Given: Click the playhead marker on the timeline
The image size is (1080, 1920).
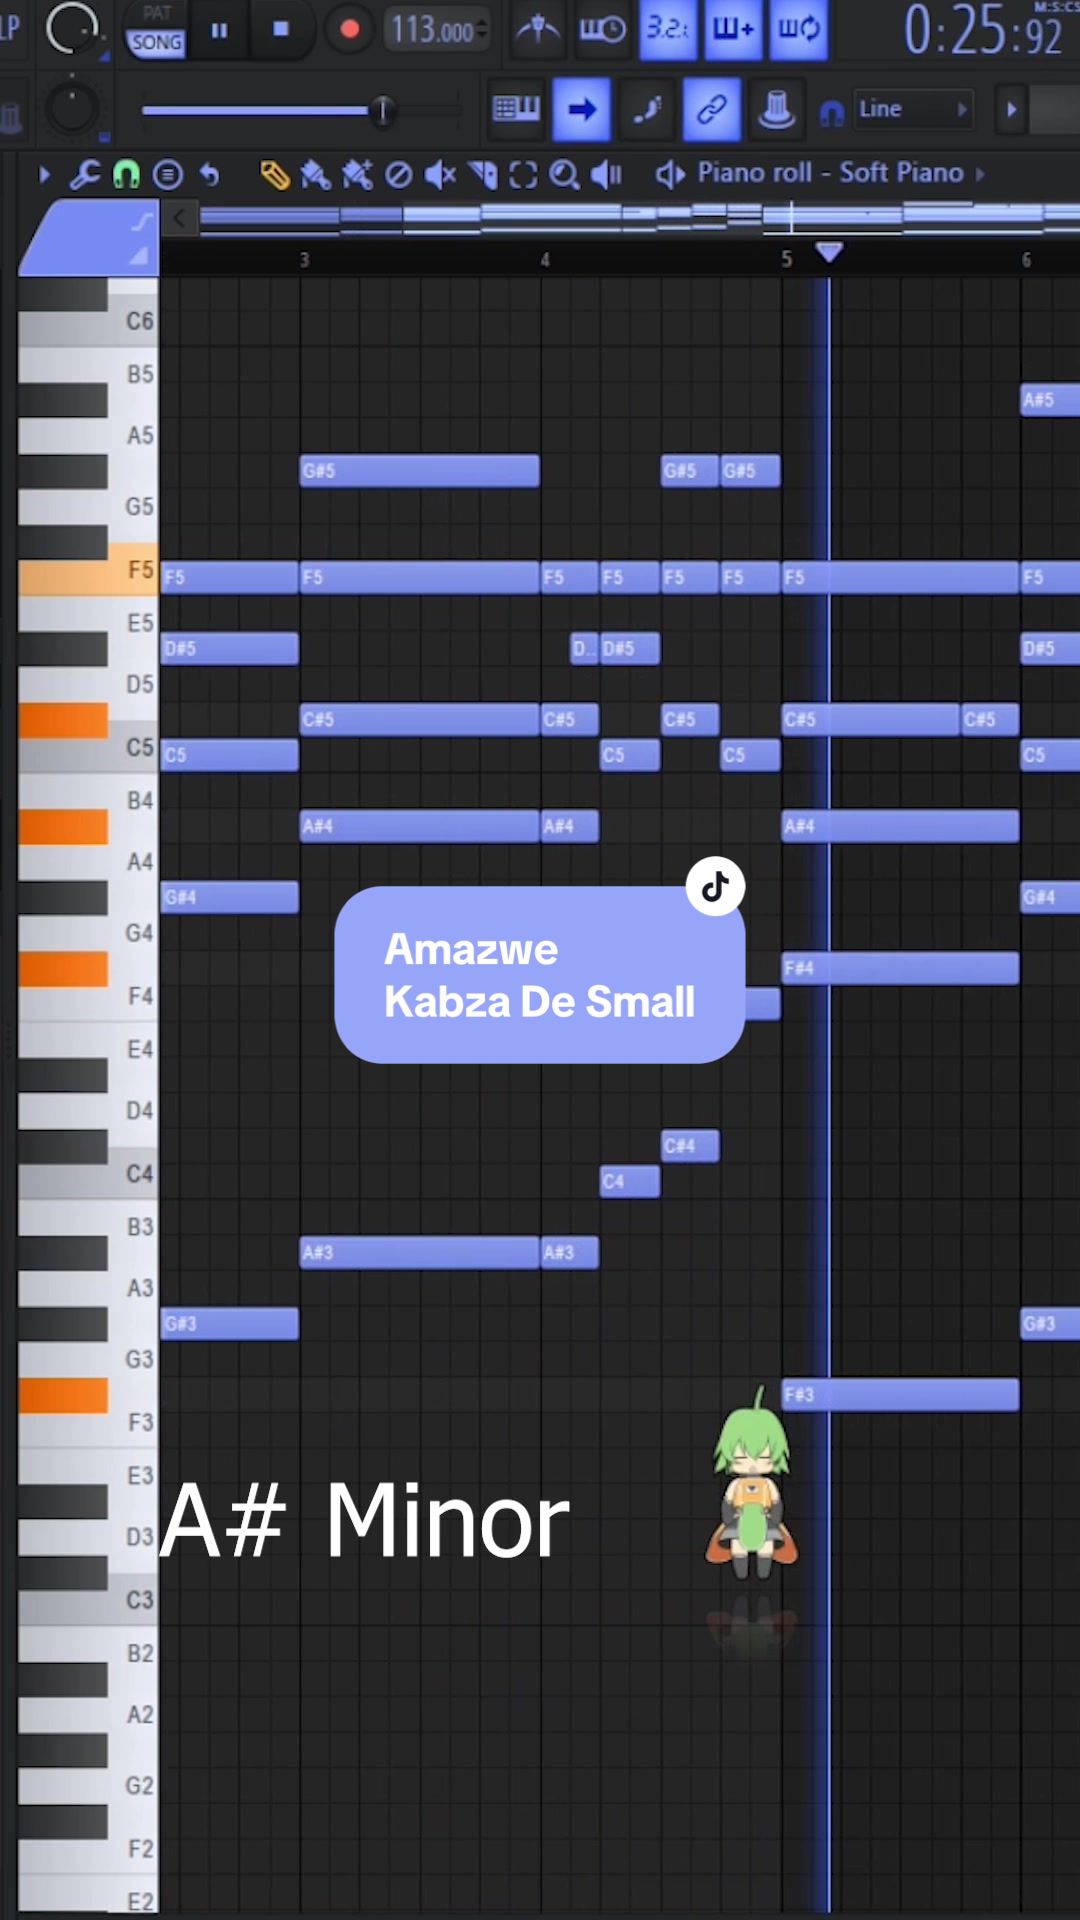Looking at the screenshot, I should point(829,251).
